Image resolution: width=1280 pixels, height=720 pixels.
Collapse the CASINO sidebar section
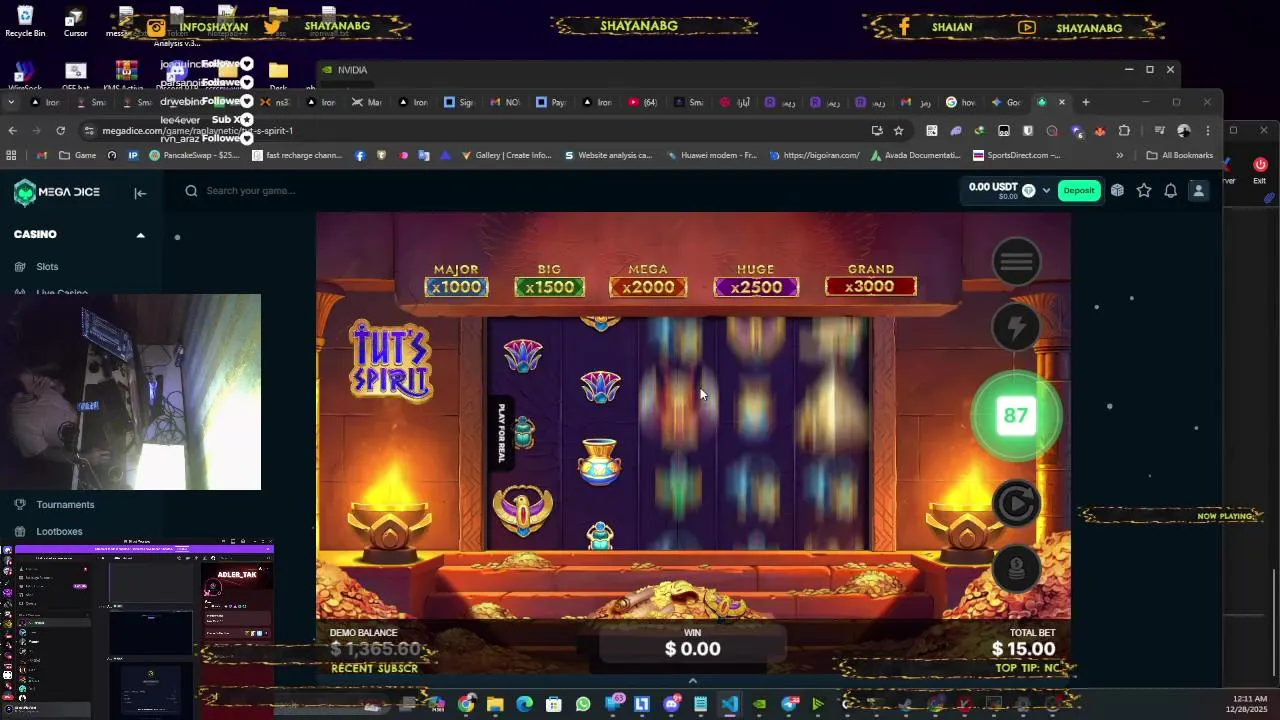pyautogui.click(x=140, y=235)
